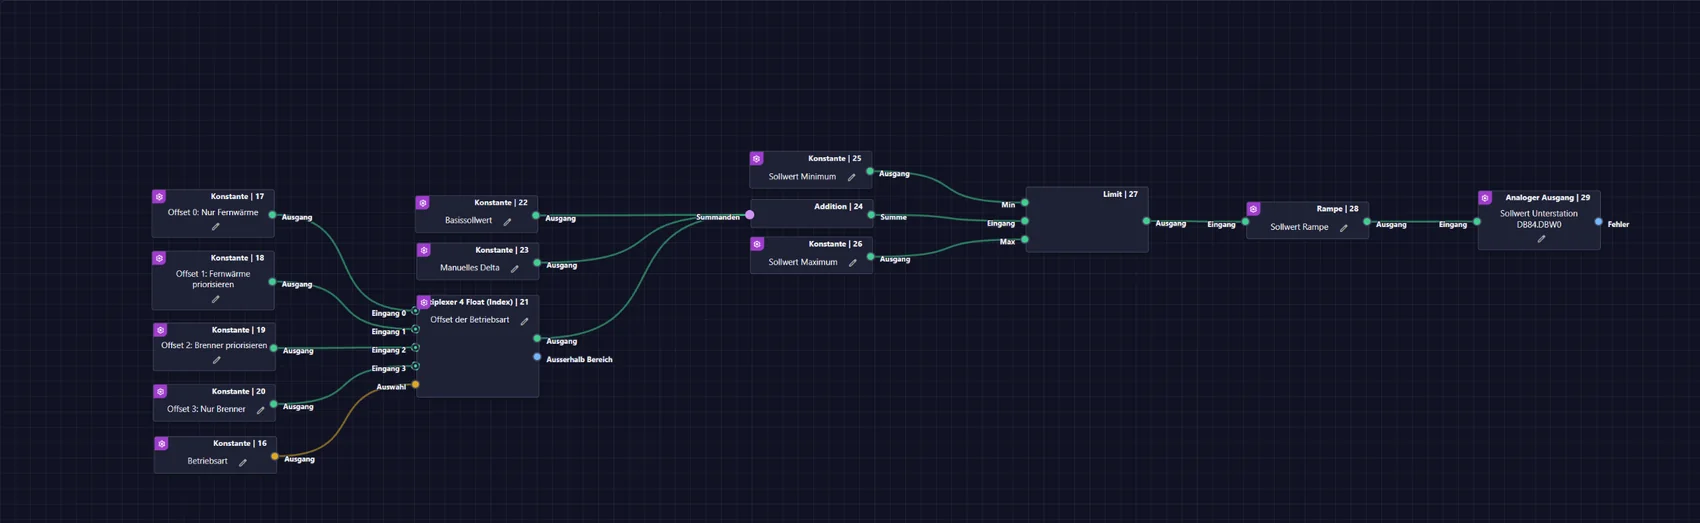Click the Ausgang port of Limit 27
The height and width of the screenshot is (523, 1700).
click(x=1146, y=221)
